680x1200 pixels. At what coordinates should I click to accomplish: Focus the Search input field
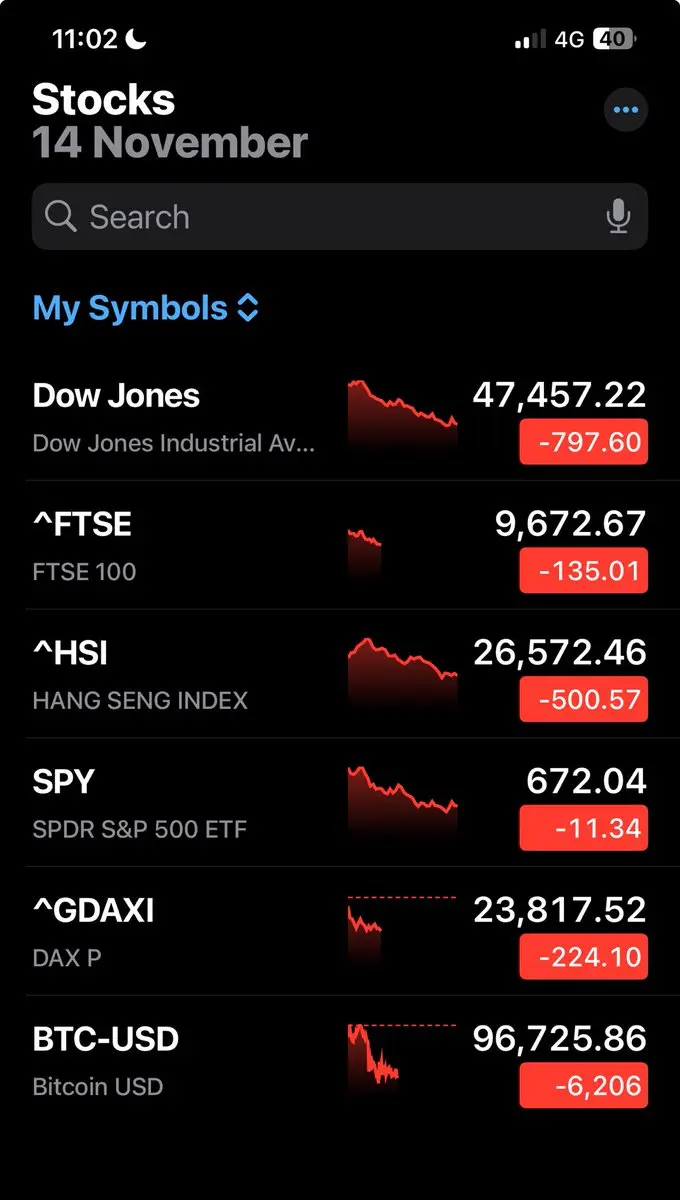point(330,216)
